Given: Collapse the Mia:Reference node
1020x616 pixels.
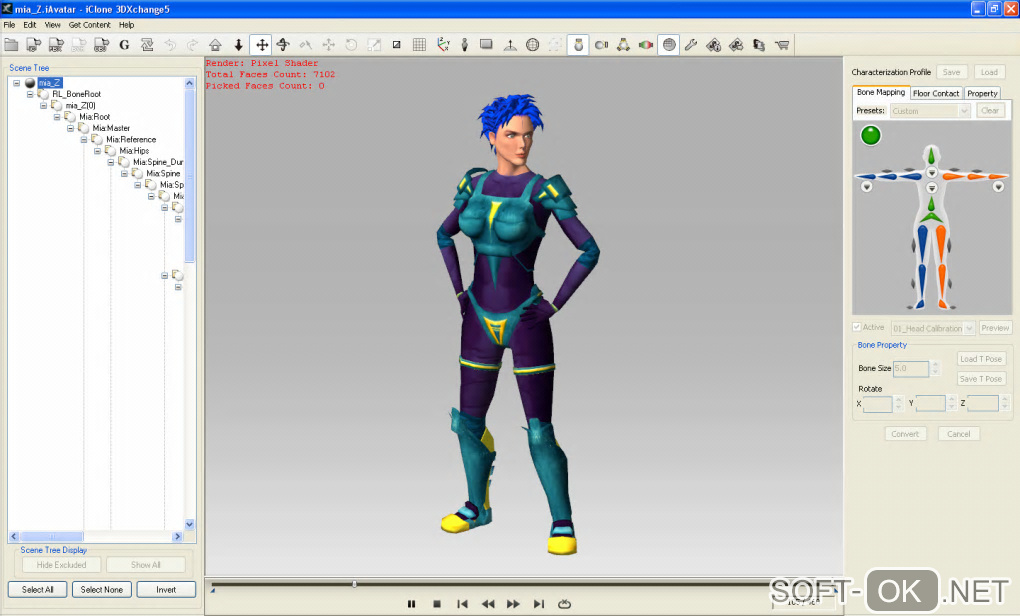Looking at the screenshot, I should click(84, 139).
